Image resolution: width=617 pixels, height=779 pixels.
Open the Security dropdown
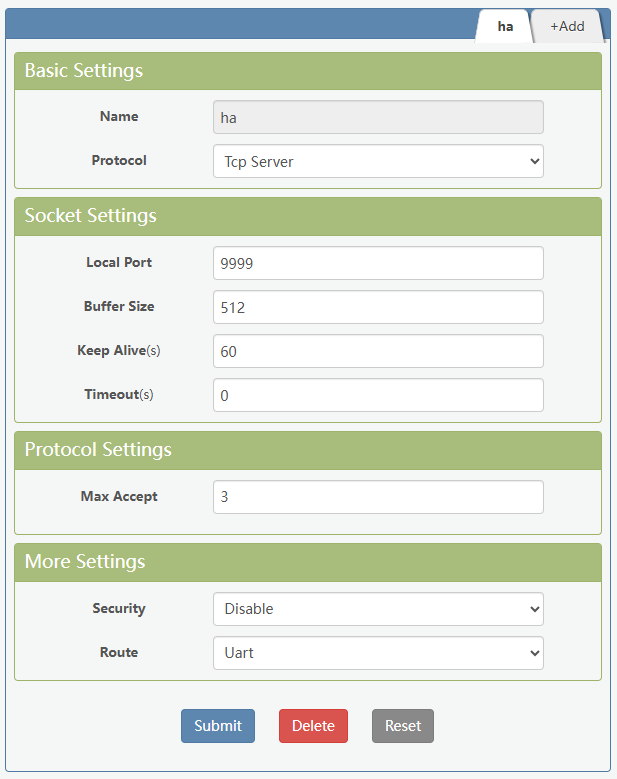(378, 609)
